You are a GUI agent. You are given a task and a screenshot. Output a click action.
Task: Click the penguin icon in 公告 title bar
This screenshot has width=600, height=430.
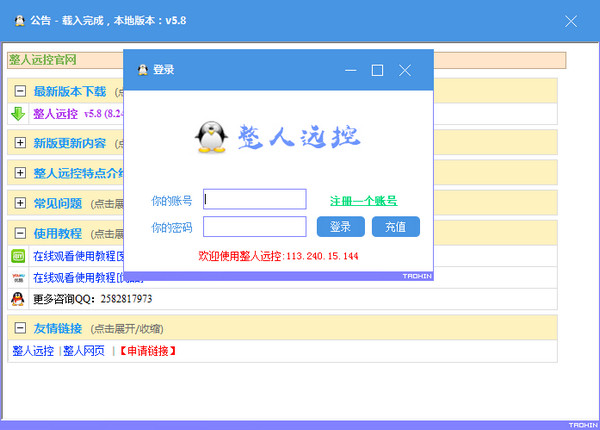(x=20, y=21)
